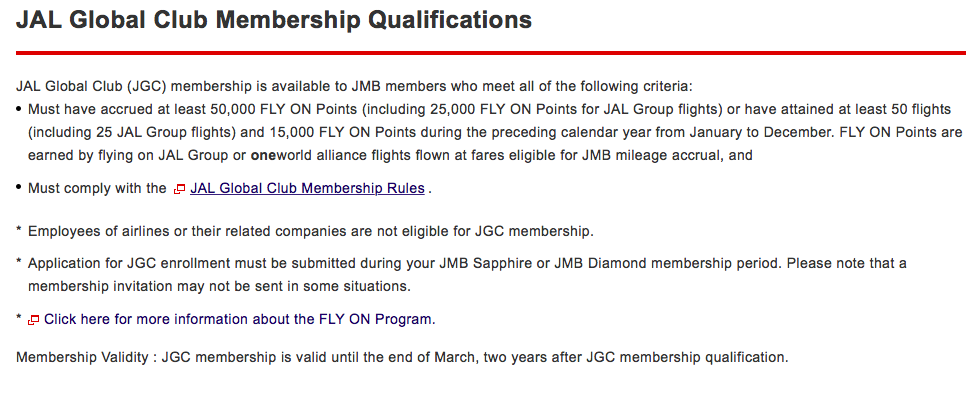Click the intro sentence about JMB members criteria
980x403 pixels.
click(x=354, y=86)
